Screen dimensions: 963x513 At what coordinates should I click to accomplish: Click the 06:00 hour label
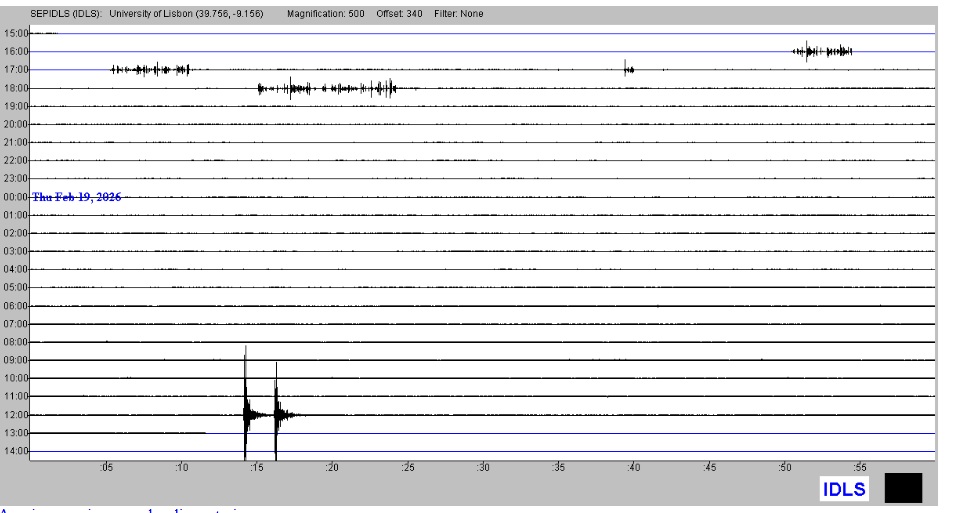(x=16, y=305)
